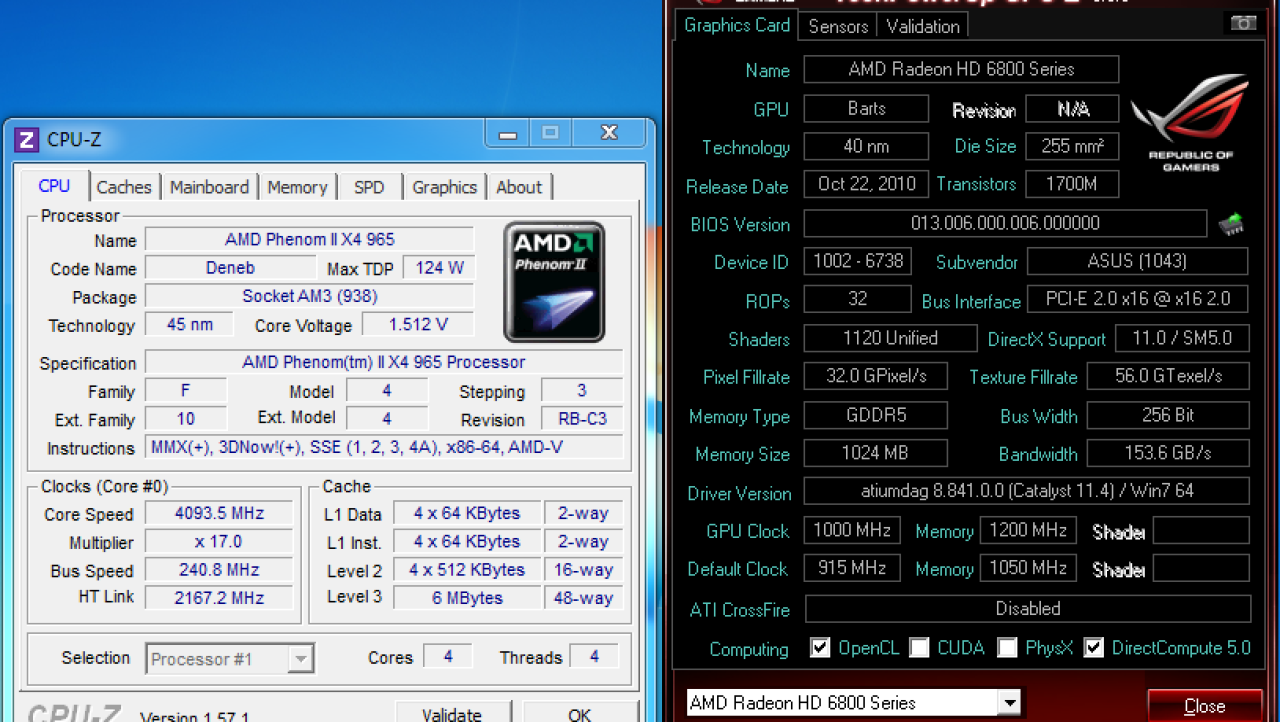Click the Die Size value 255 mm²

tap(1073, 146)
